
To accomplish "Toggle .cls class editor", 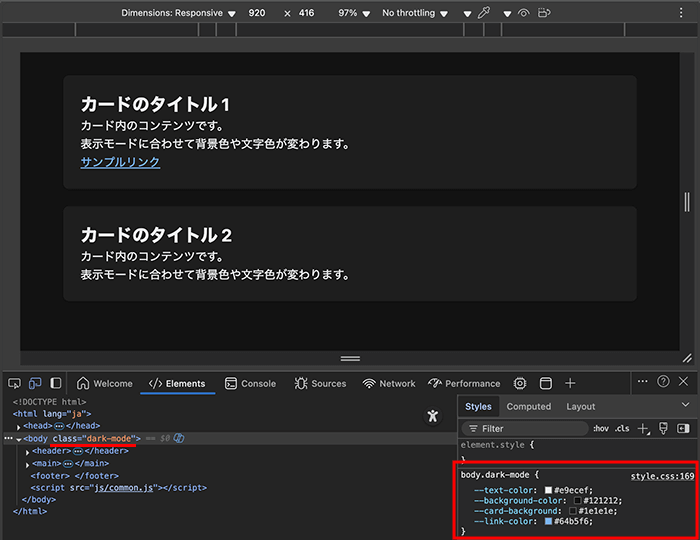I will pyautogui.click(x=622, y=428).
